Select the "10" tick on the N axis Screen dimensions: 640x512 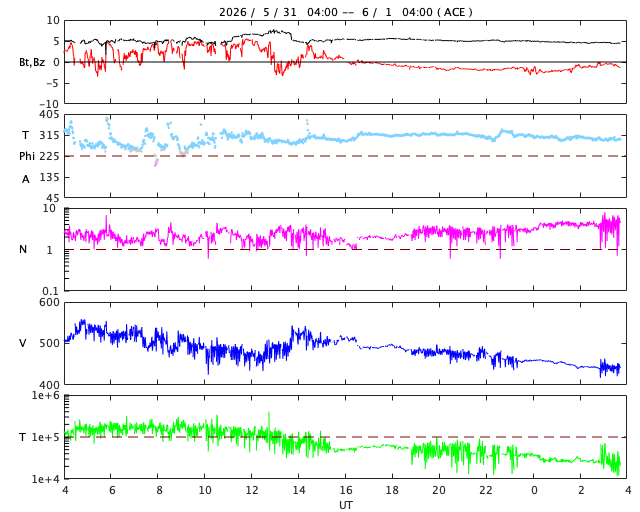tap(49, 208)
